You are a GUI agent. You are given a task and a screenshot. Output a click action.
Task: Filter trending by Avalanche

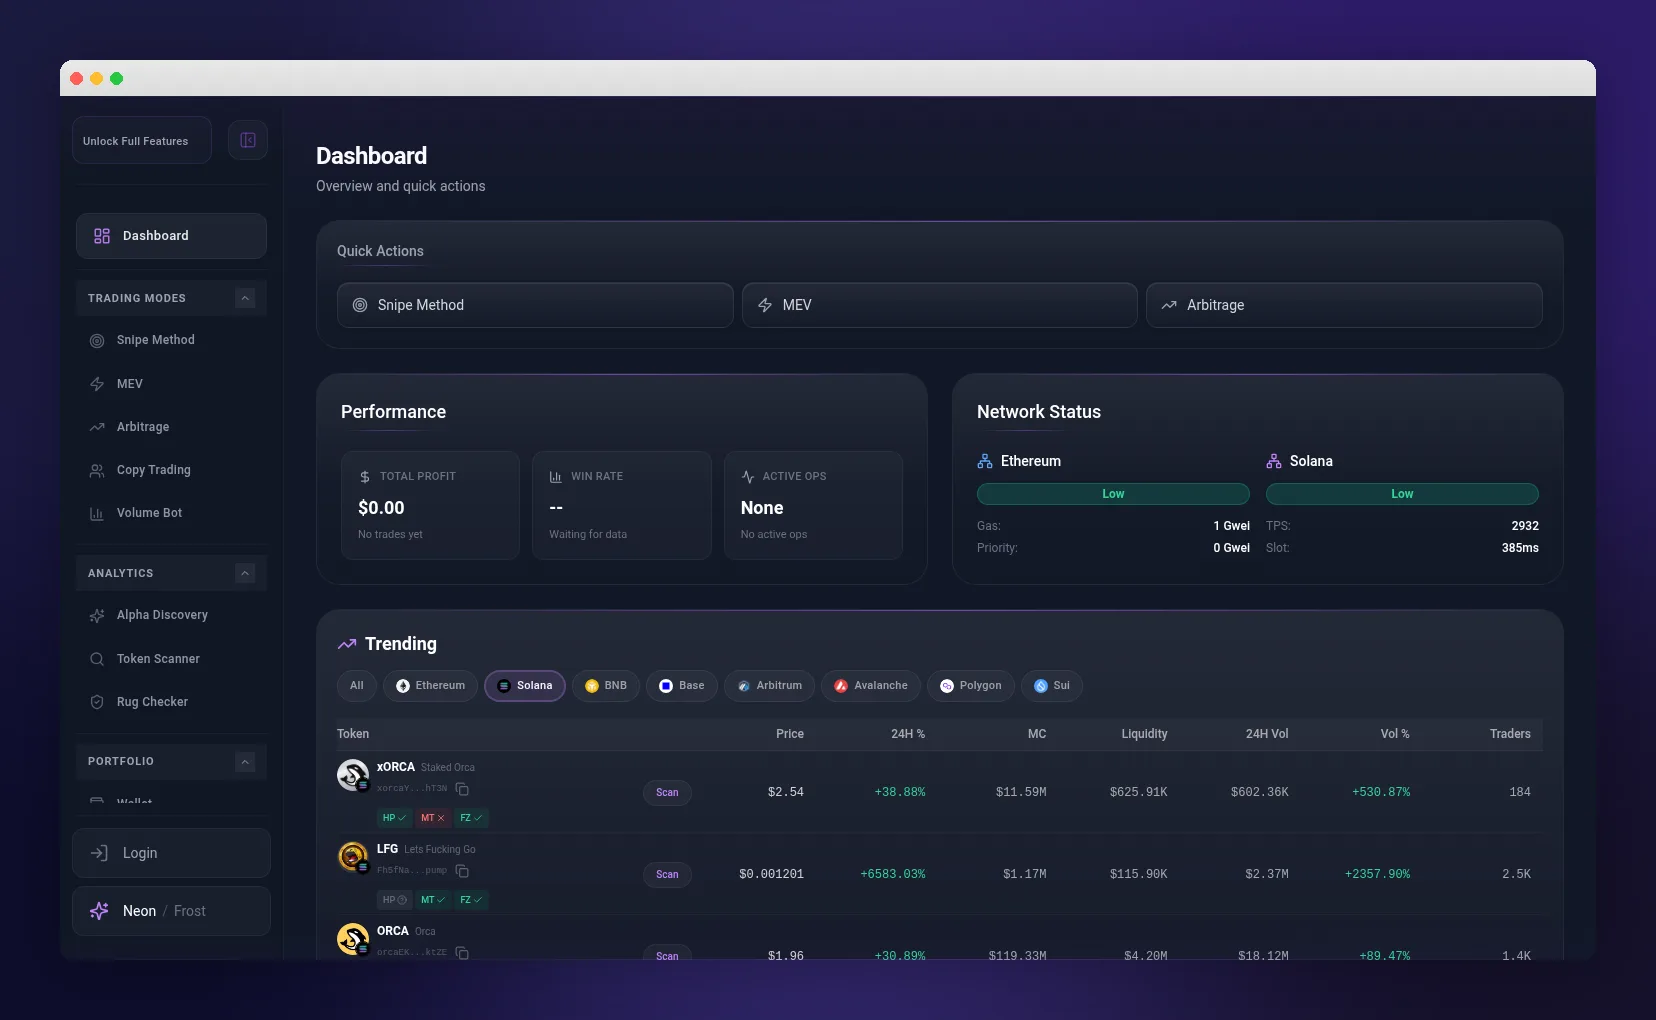[x=871, y=686]
